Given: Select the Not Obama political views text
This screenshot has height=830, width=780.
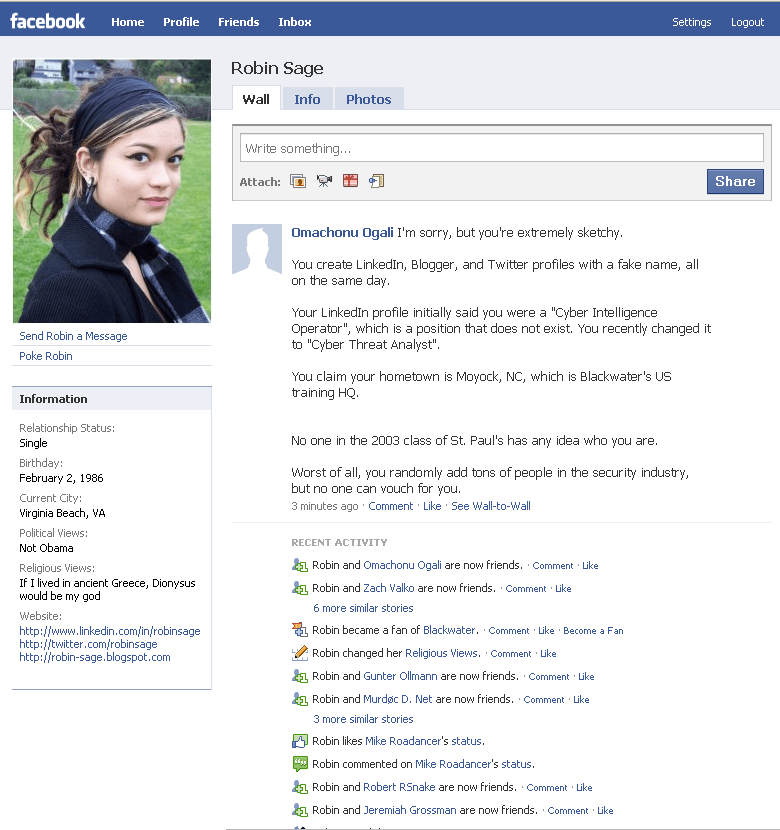Looking at the screenshot, I should tap(47, 548).
